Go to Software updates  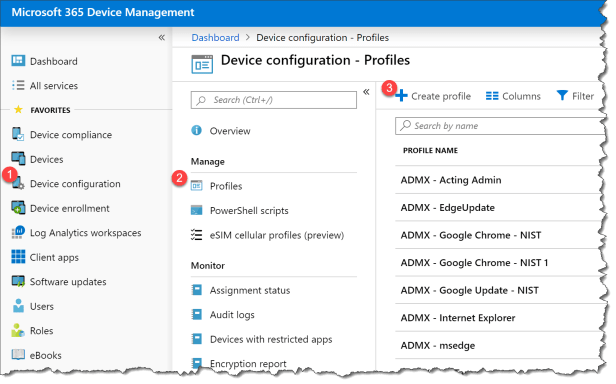[x=68, y=282]
